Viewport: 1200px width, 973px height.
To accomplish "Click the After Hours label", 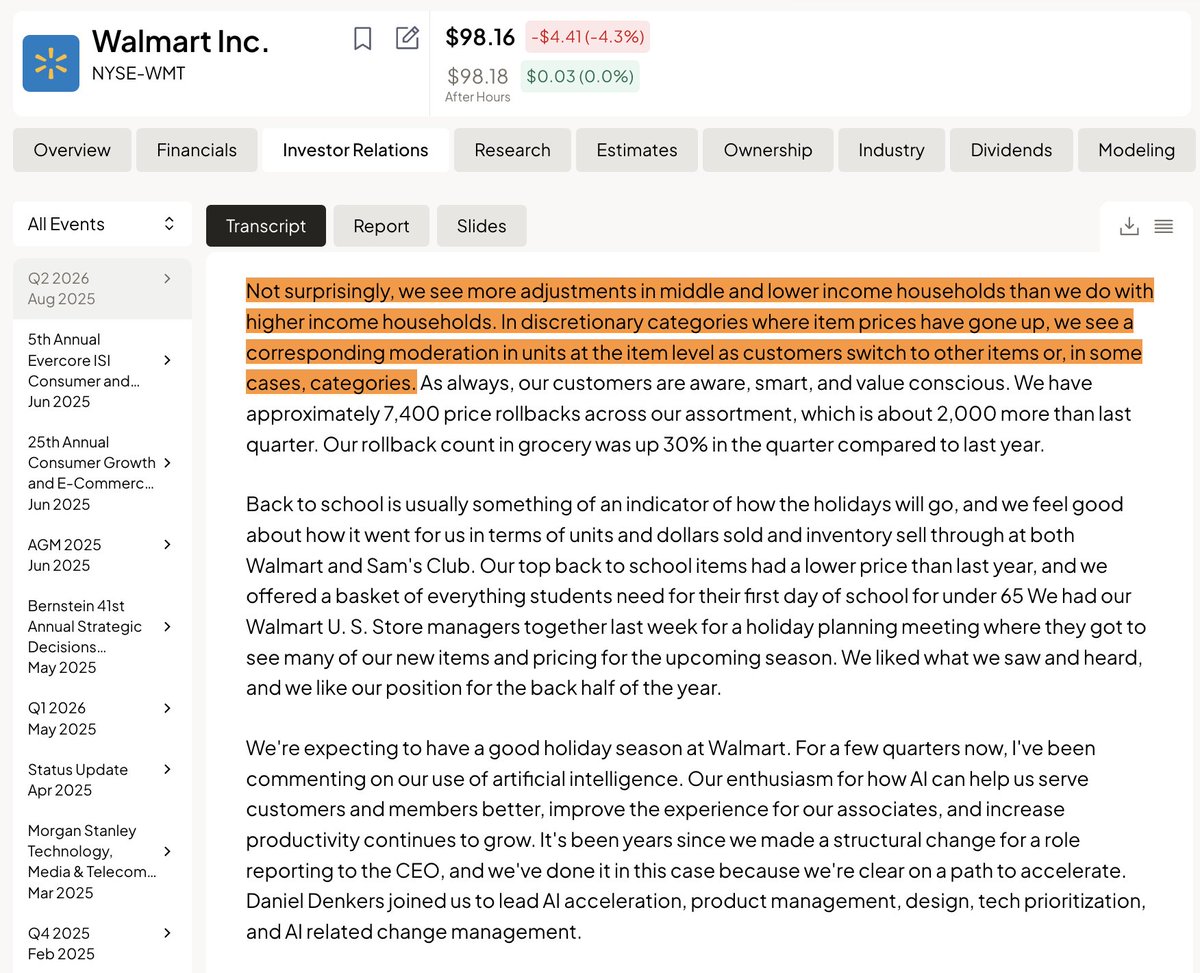I will 478,97.
